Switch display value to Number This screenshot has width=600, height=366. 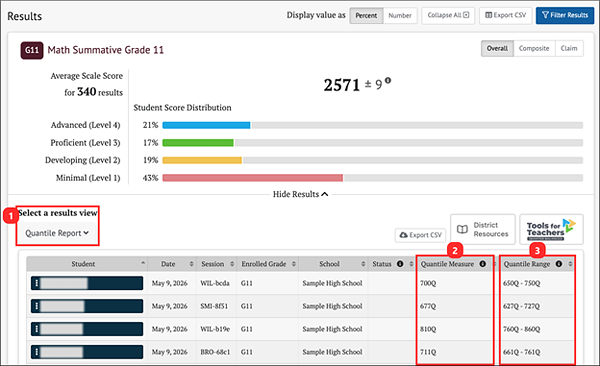point(400,16)
